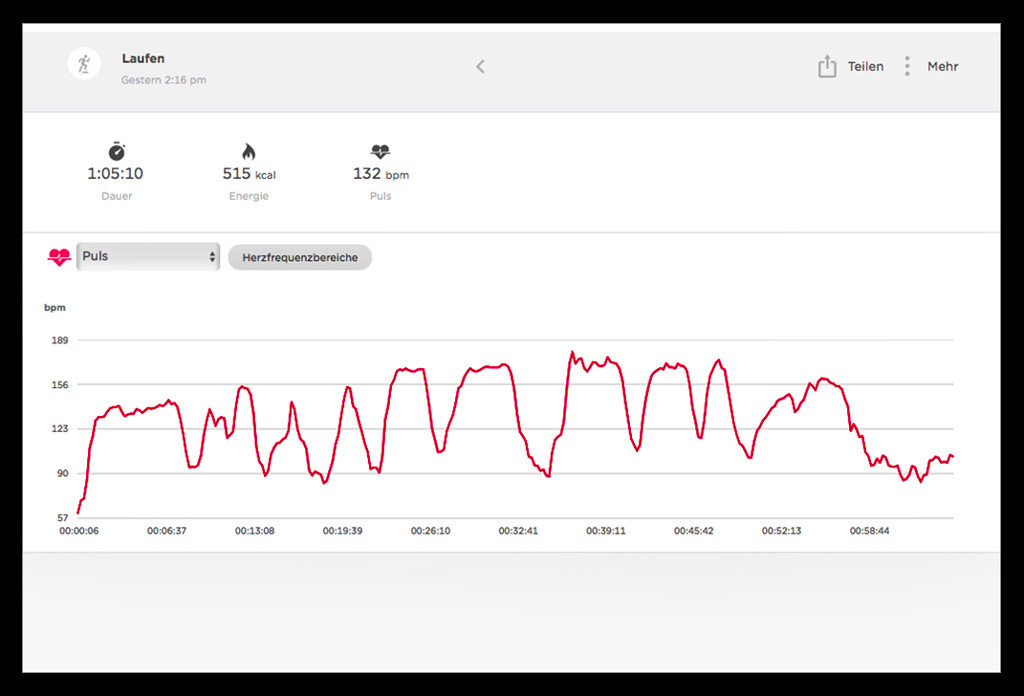Click the 189 bpm axis label

58,341
